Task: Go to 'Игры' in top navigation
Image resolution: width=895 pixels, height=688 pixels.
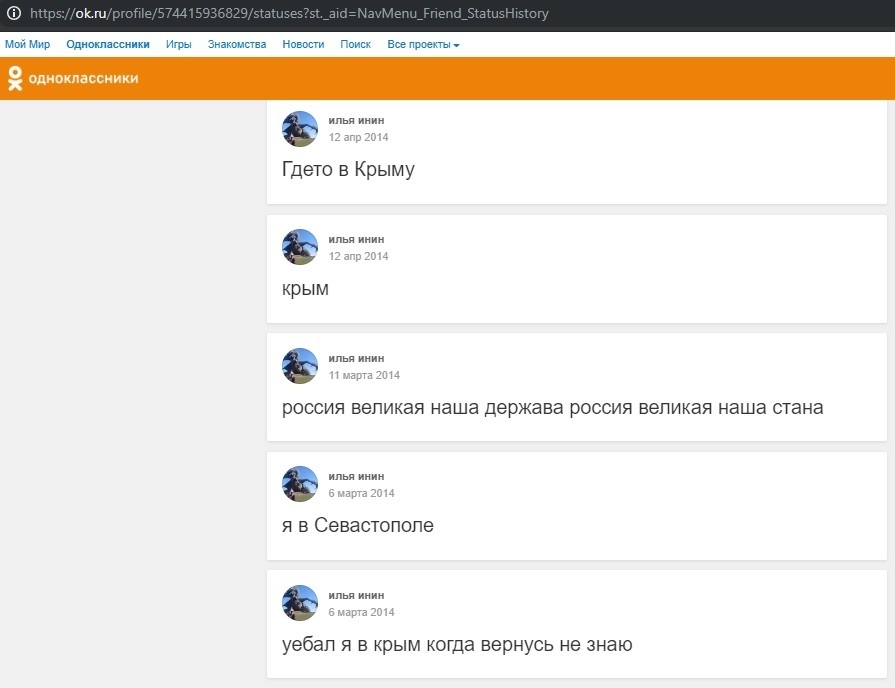Action: click(x=179, y=45)
